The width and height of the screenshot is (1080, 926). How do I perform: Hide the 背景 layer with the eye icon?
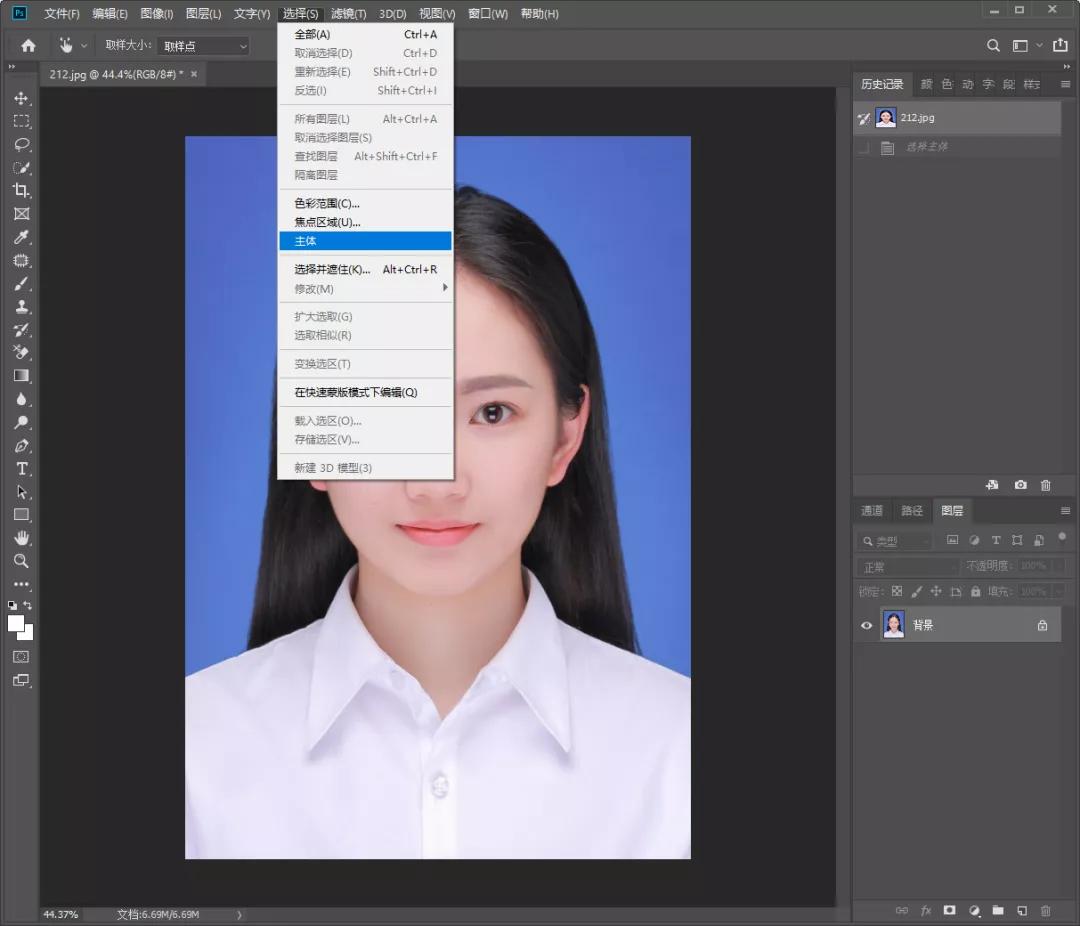(867, 625)
